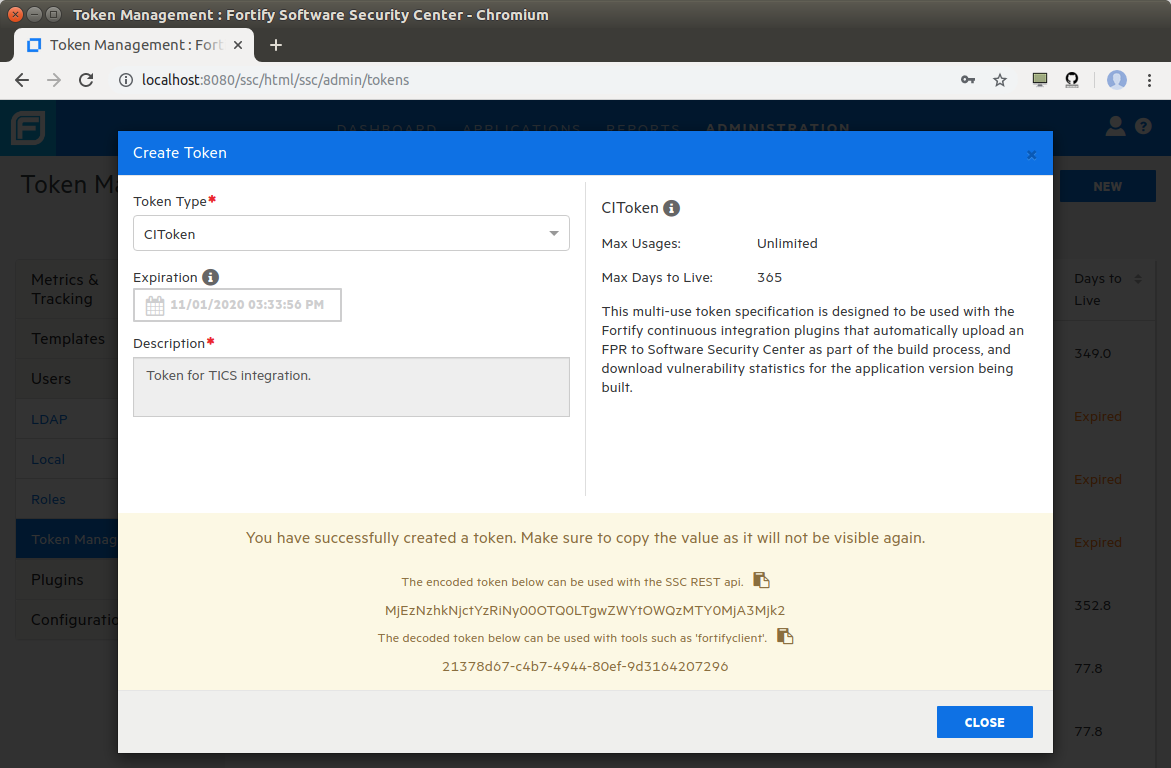The width and height of the screenshot is (1171, 768).
Task: Open Plugins in the sidebar
Action: pos(67,580)
